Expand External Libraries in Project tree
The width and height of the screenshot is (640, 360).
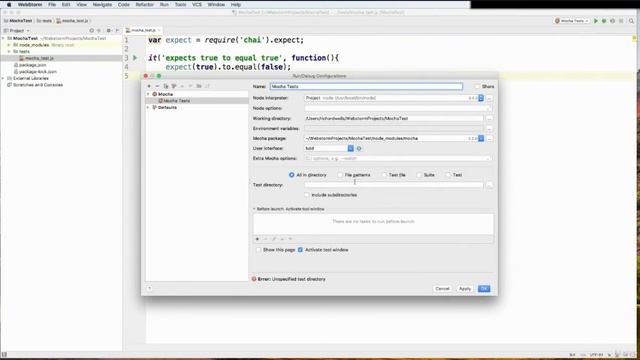[3, 78]
